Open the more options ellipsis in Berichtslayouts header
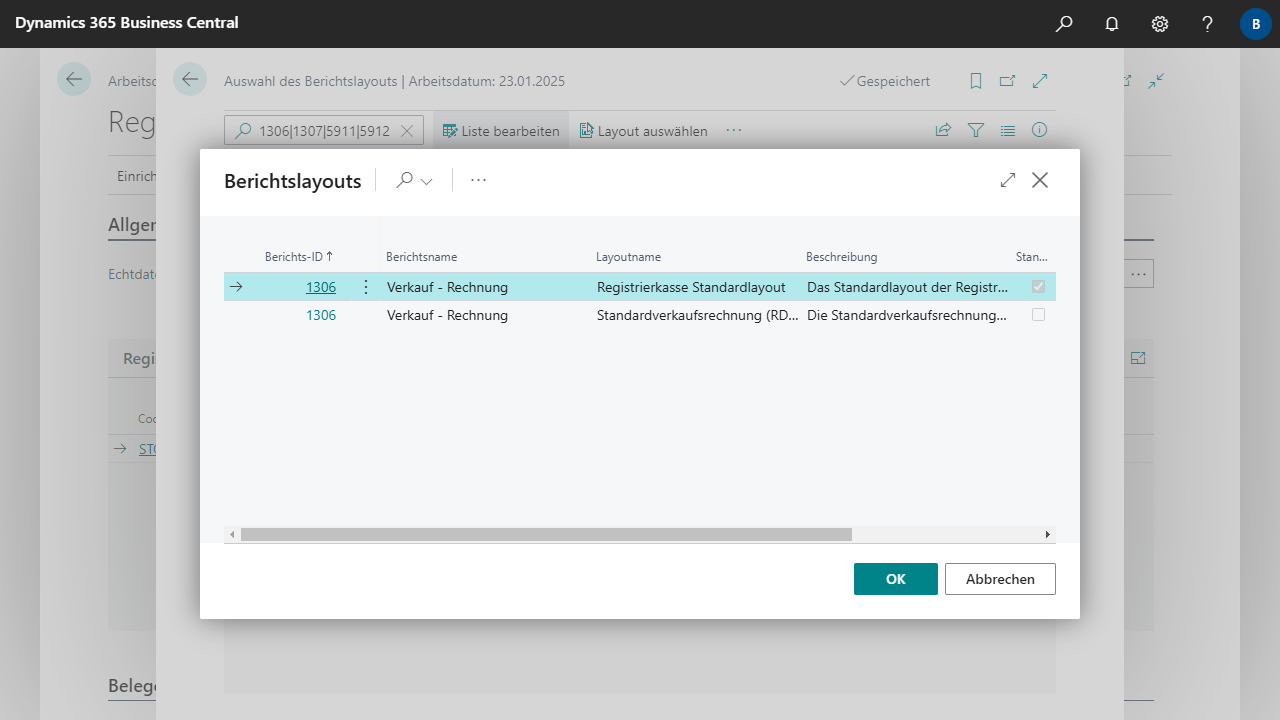Screen dimensions: 1280x720 tap(478, 180)
